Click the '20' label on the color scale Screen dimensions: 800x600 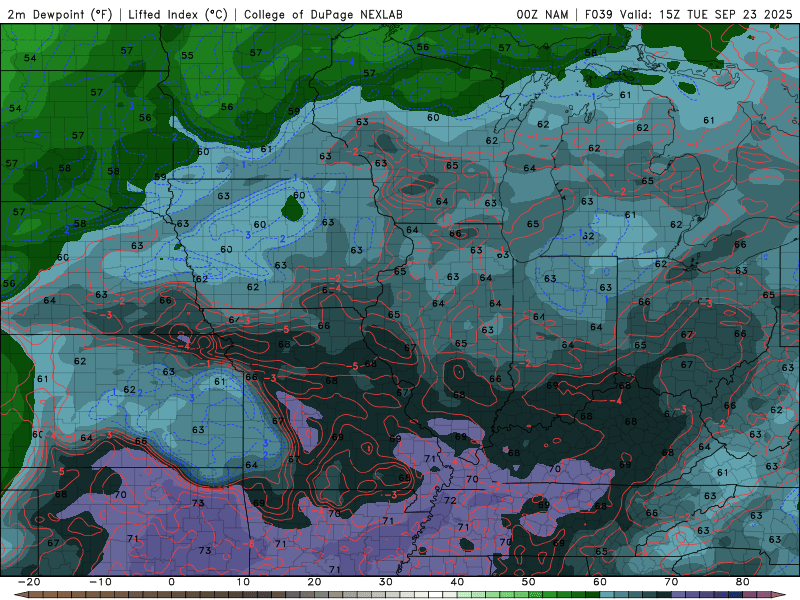click(314, 582)
